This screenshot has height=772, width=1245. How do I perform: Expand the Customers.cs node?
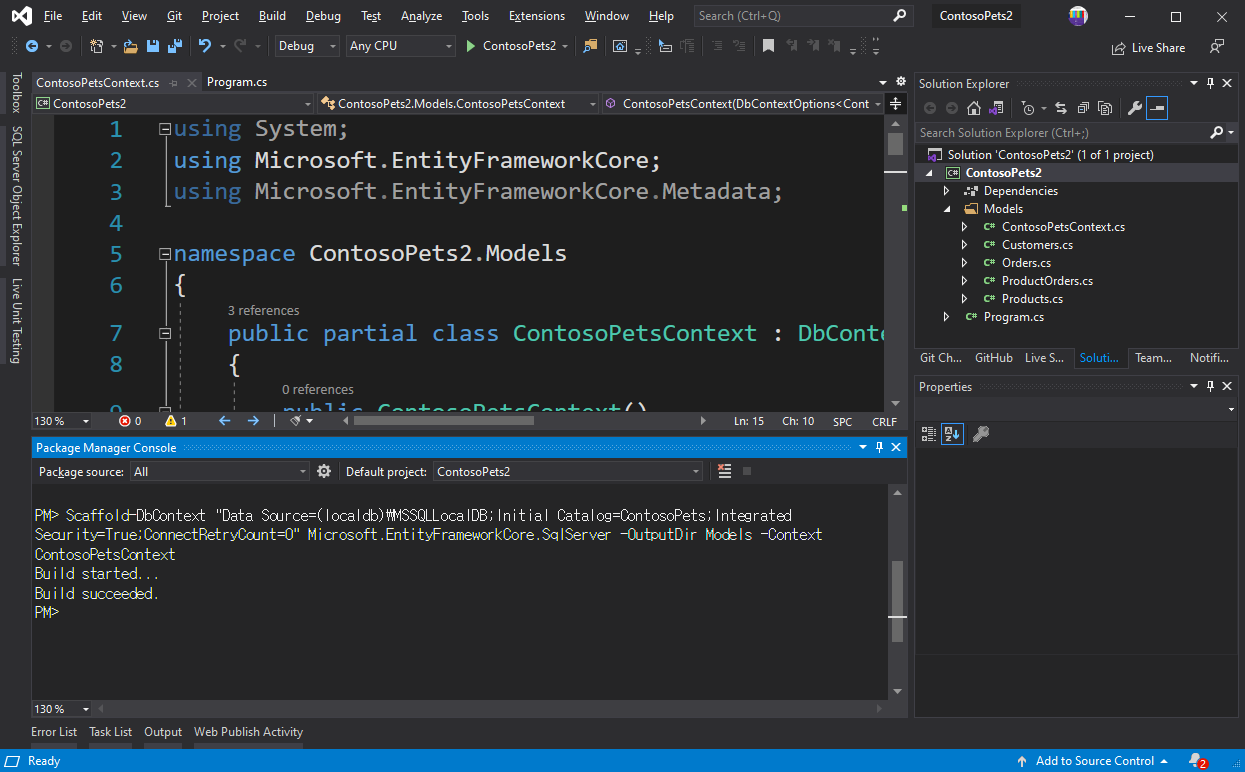[964, 245]
